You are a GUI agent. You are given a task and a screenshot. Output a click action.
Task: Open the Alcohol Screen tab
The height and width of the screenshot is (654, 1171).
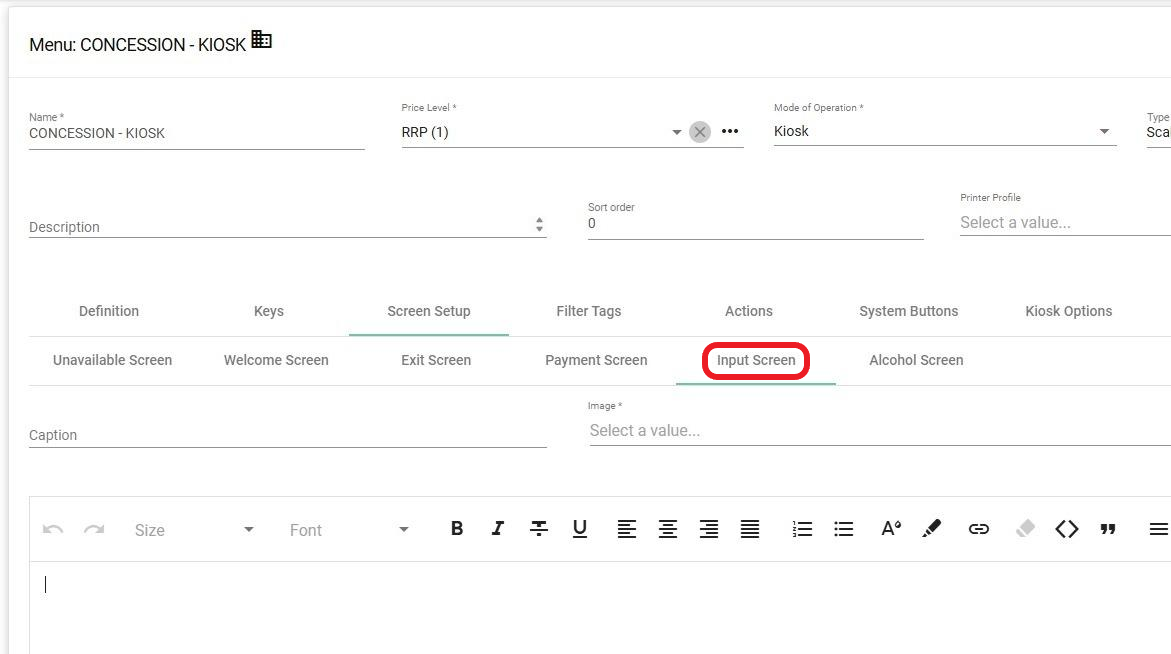pyautogui.click(x=915, y=360)
